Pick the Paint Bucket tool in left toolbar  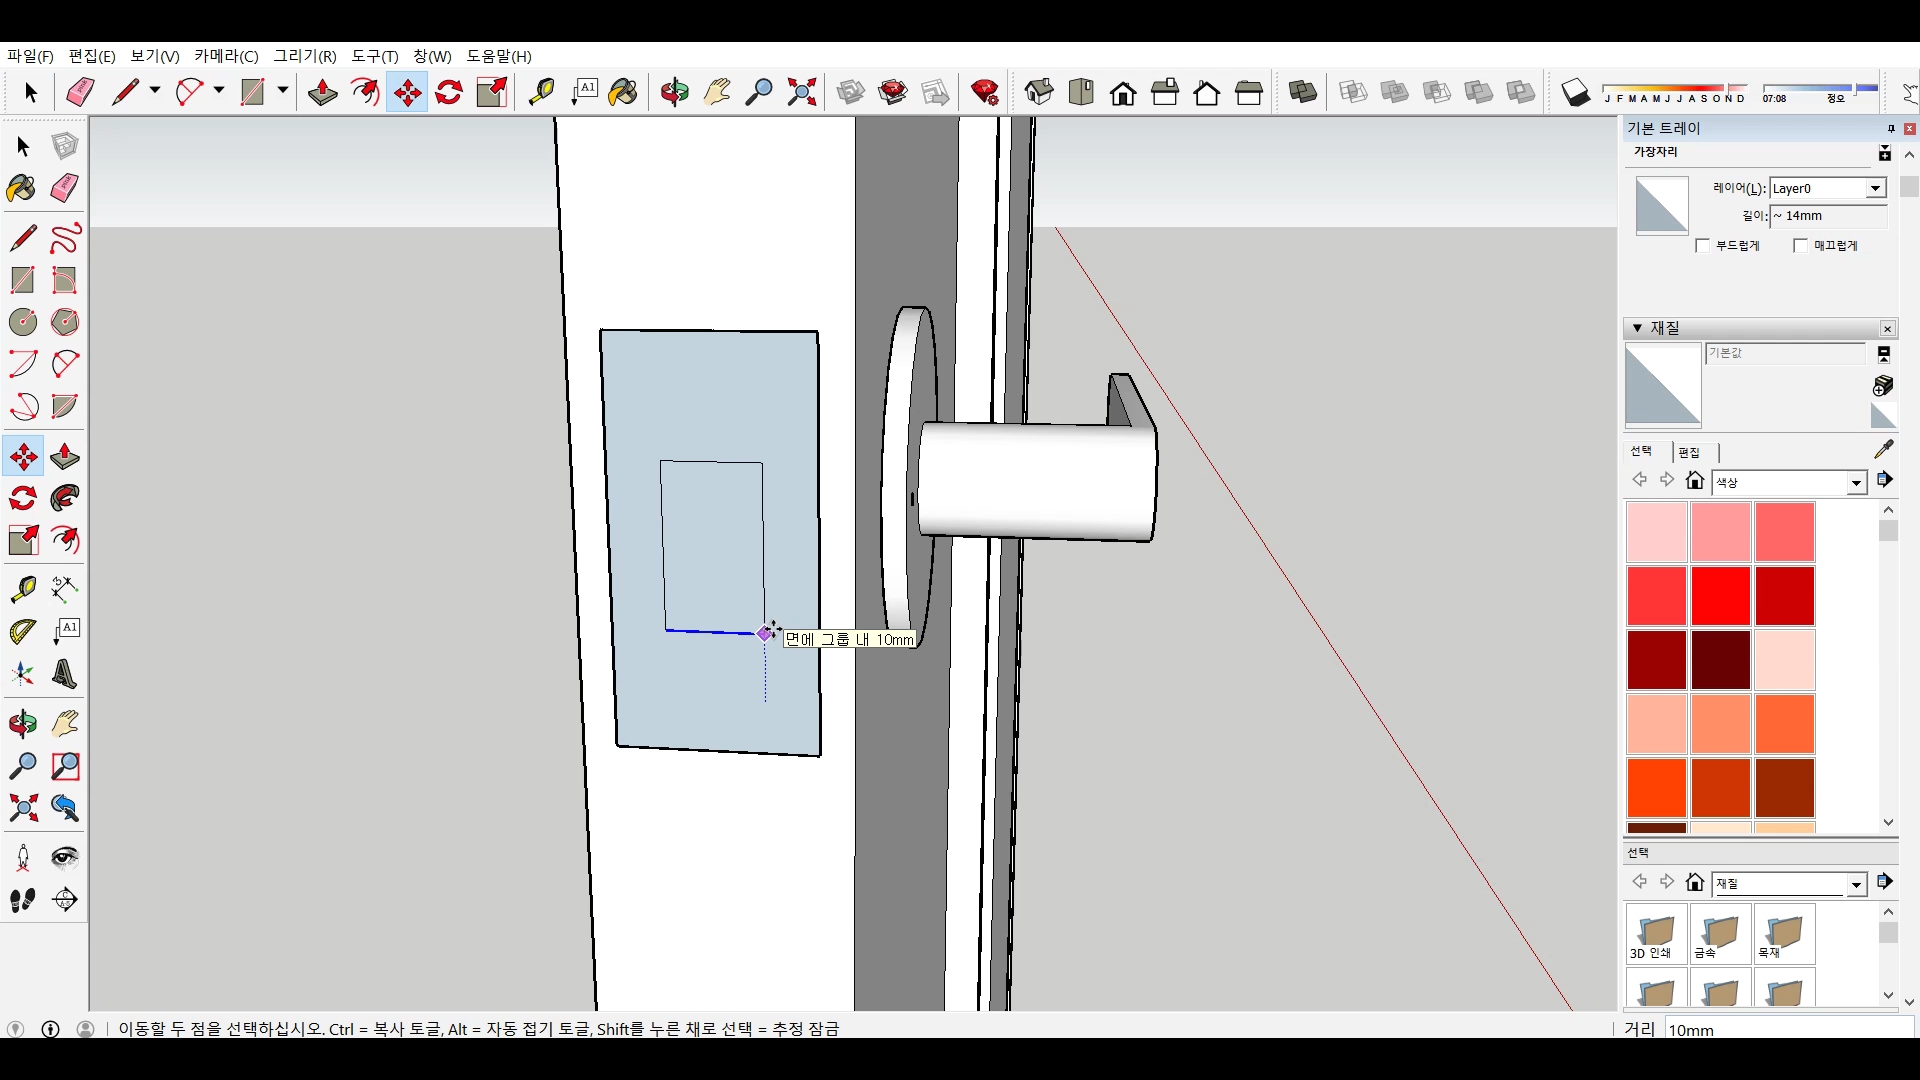click(21, 188)
